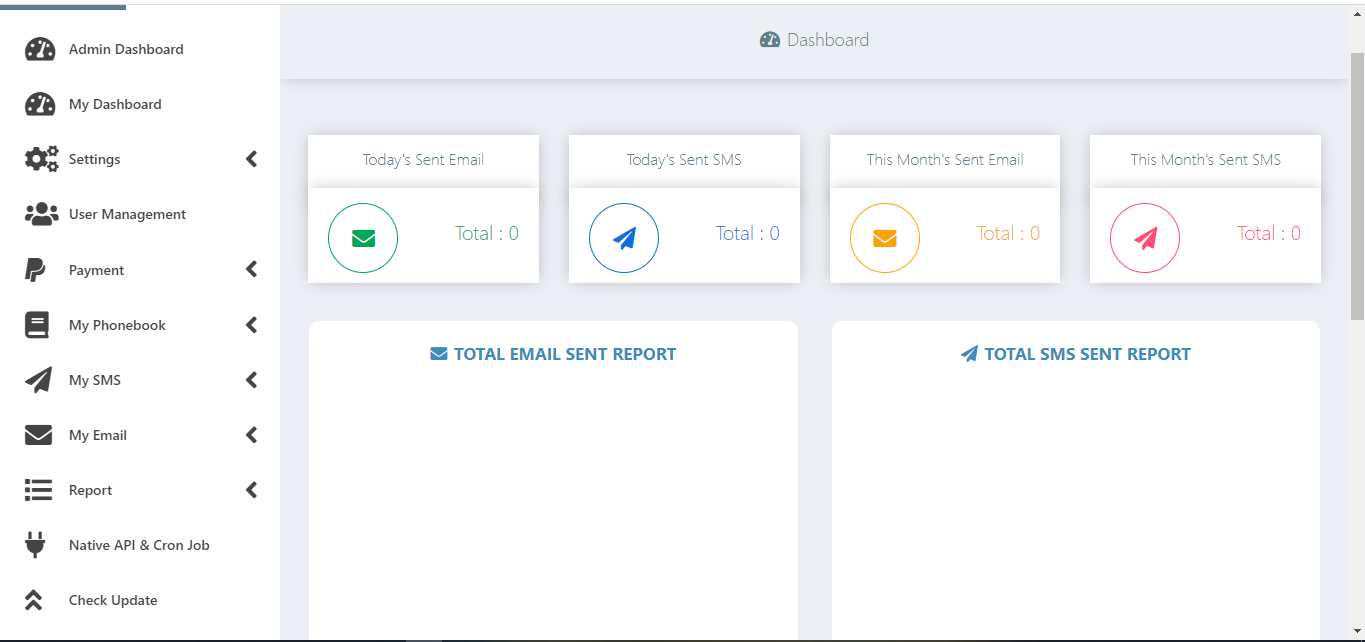Click the pink plane in This Month's Sent SMS
Image resolution: width=1365 pixels, height=642 pixels.
point(1145,238)
